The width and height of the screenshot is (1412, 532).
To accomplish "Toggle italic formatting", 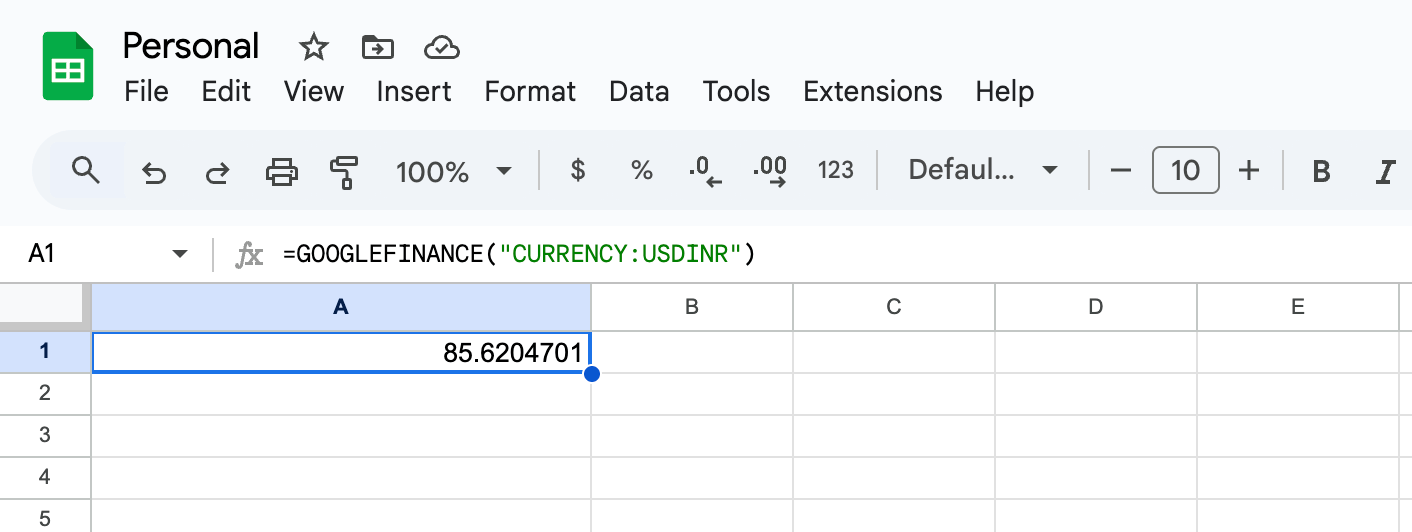I will coord(1385,172).
